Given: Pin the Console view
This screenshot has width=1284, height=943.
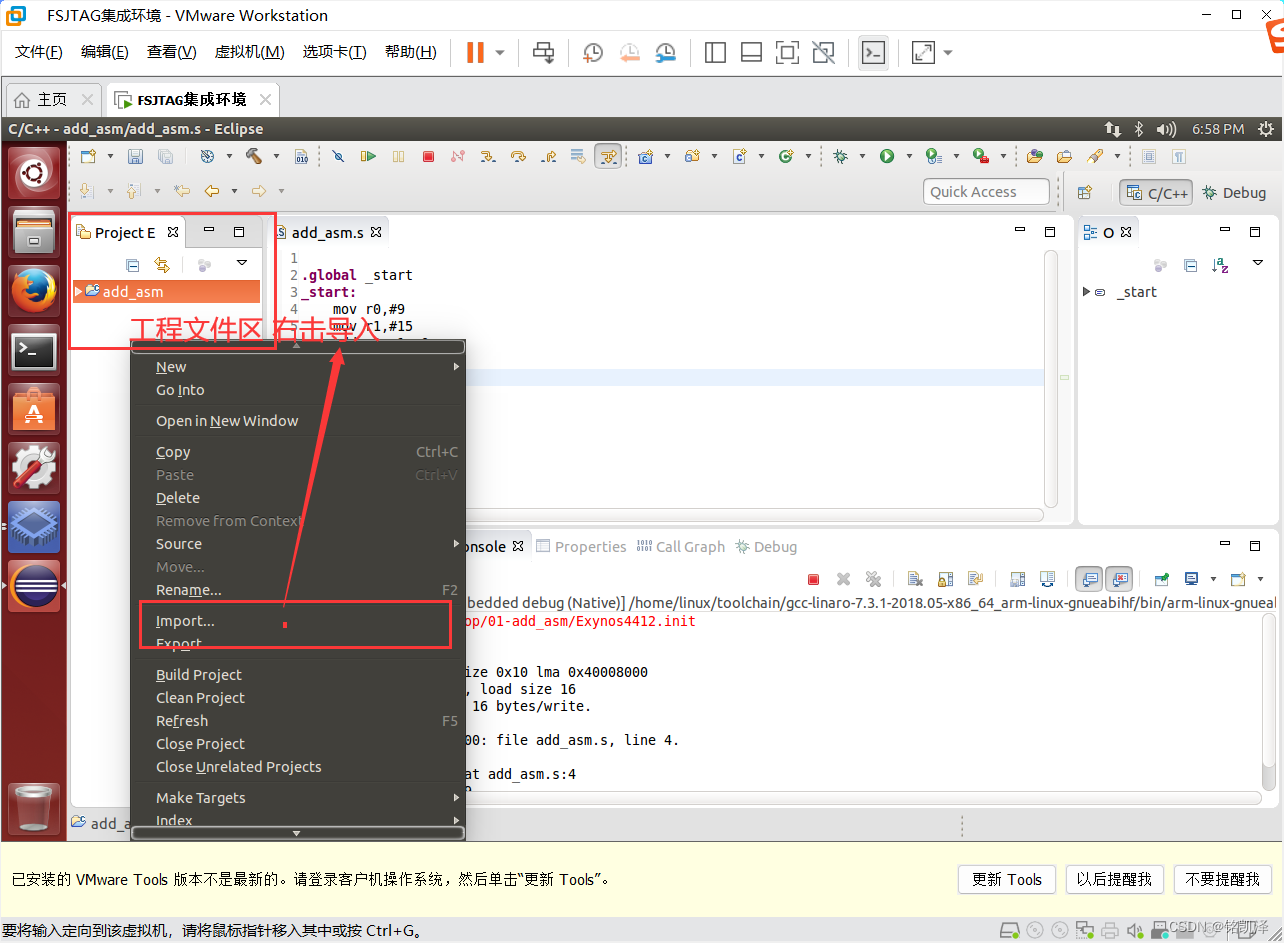Looking at the screenshot, I should [x=1161, y=578].
